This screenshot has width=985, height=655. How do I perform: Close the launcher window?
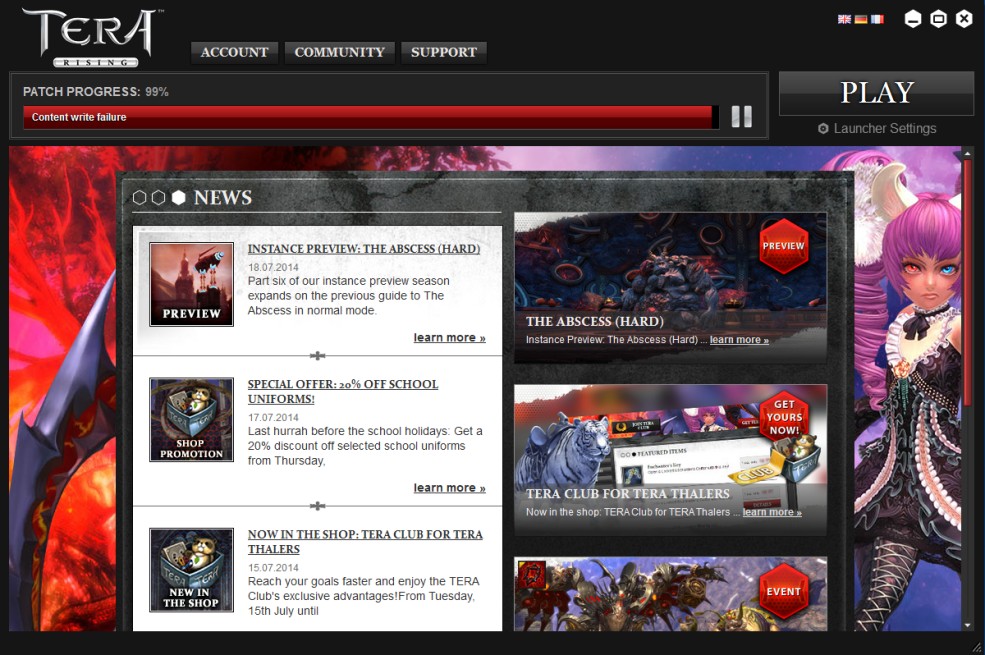pos(964,19)
